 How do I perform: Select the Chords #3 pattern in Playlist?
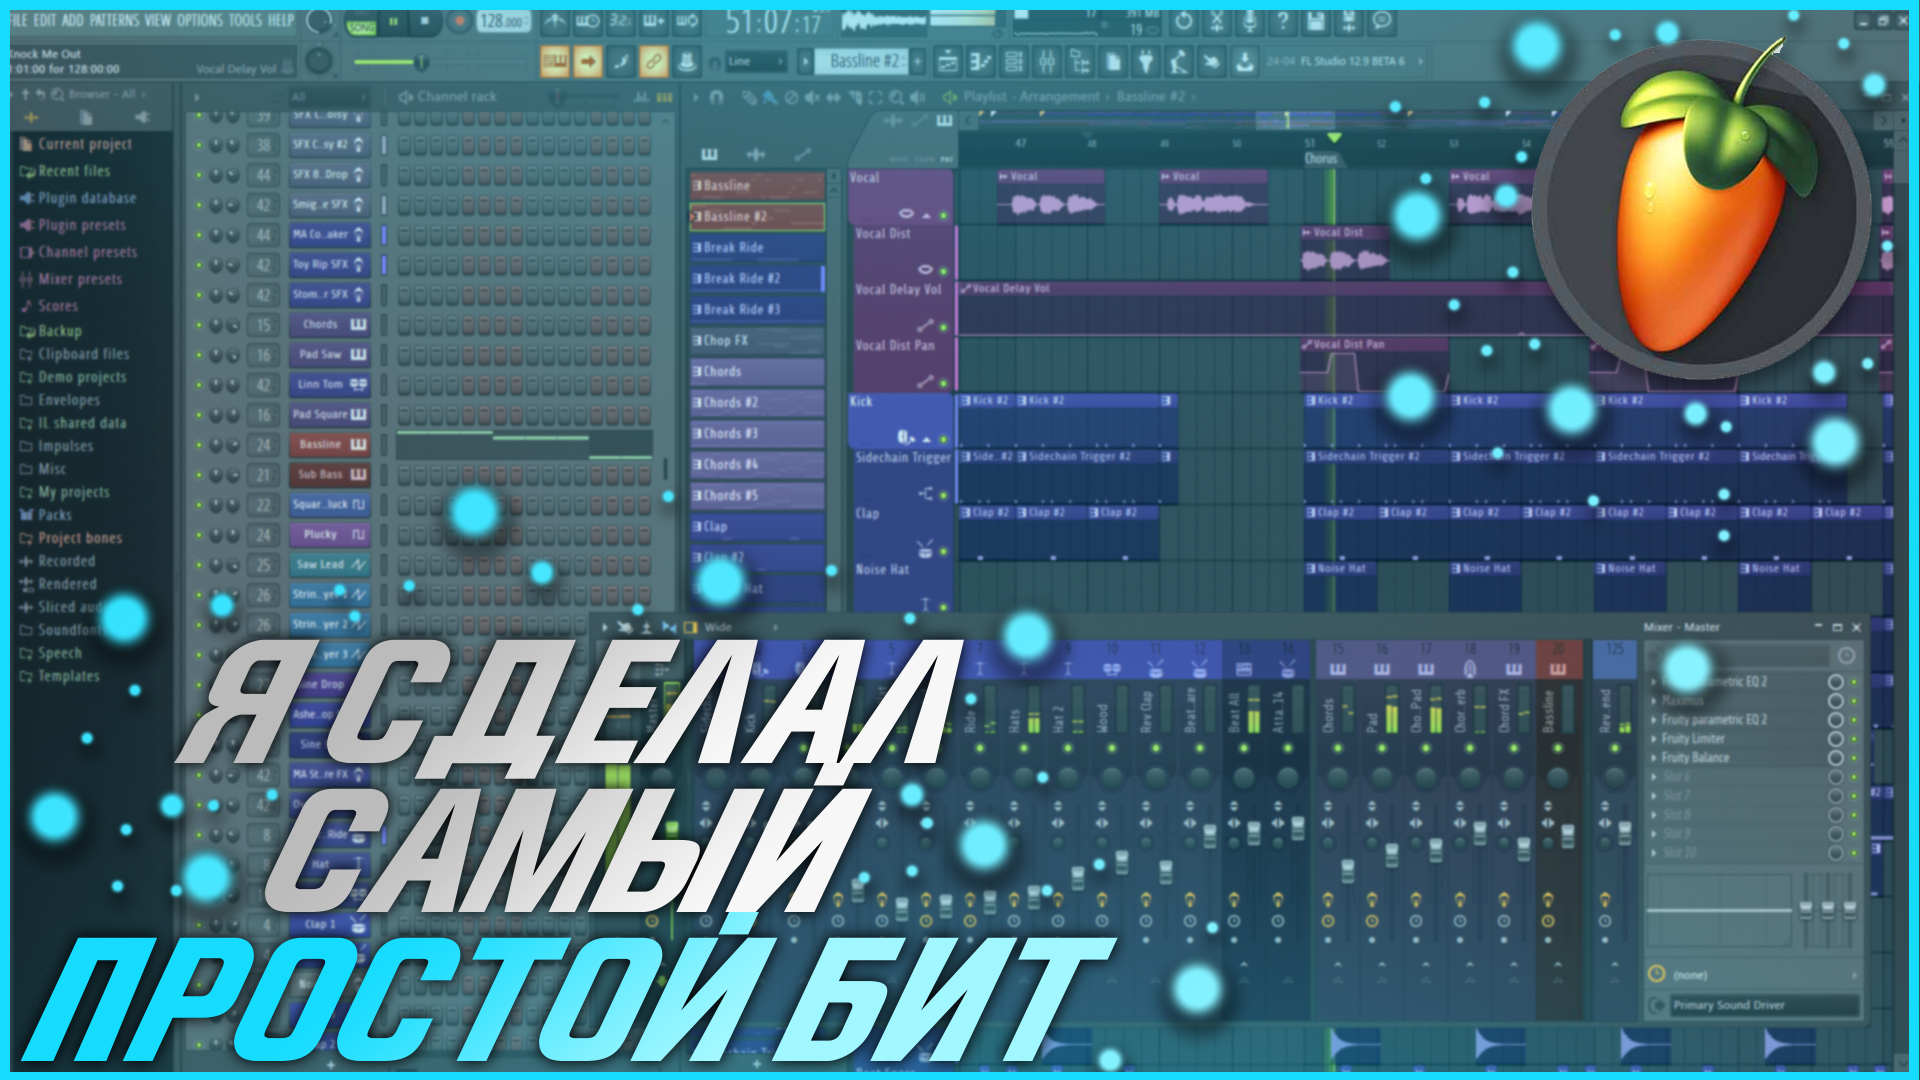(x=756, y=432)
